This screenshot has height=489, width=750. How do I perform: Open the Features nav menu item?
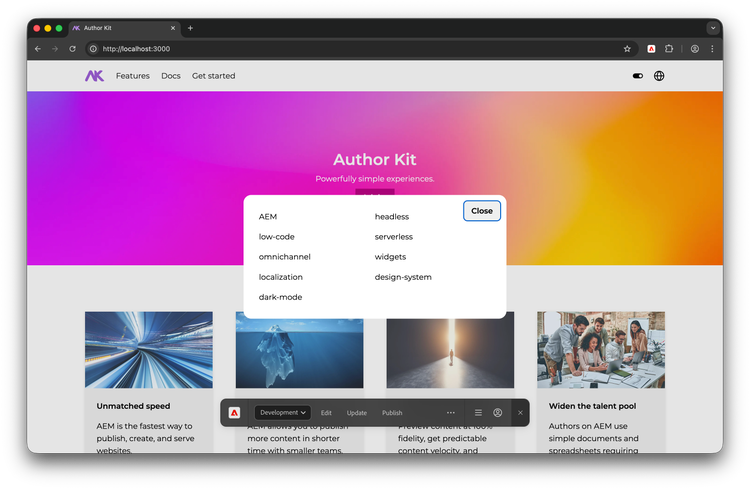(132, 76)
